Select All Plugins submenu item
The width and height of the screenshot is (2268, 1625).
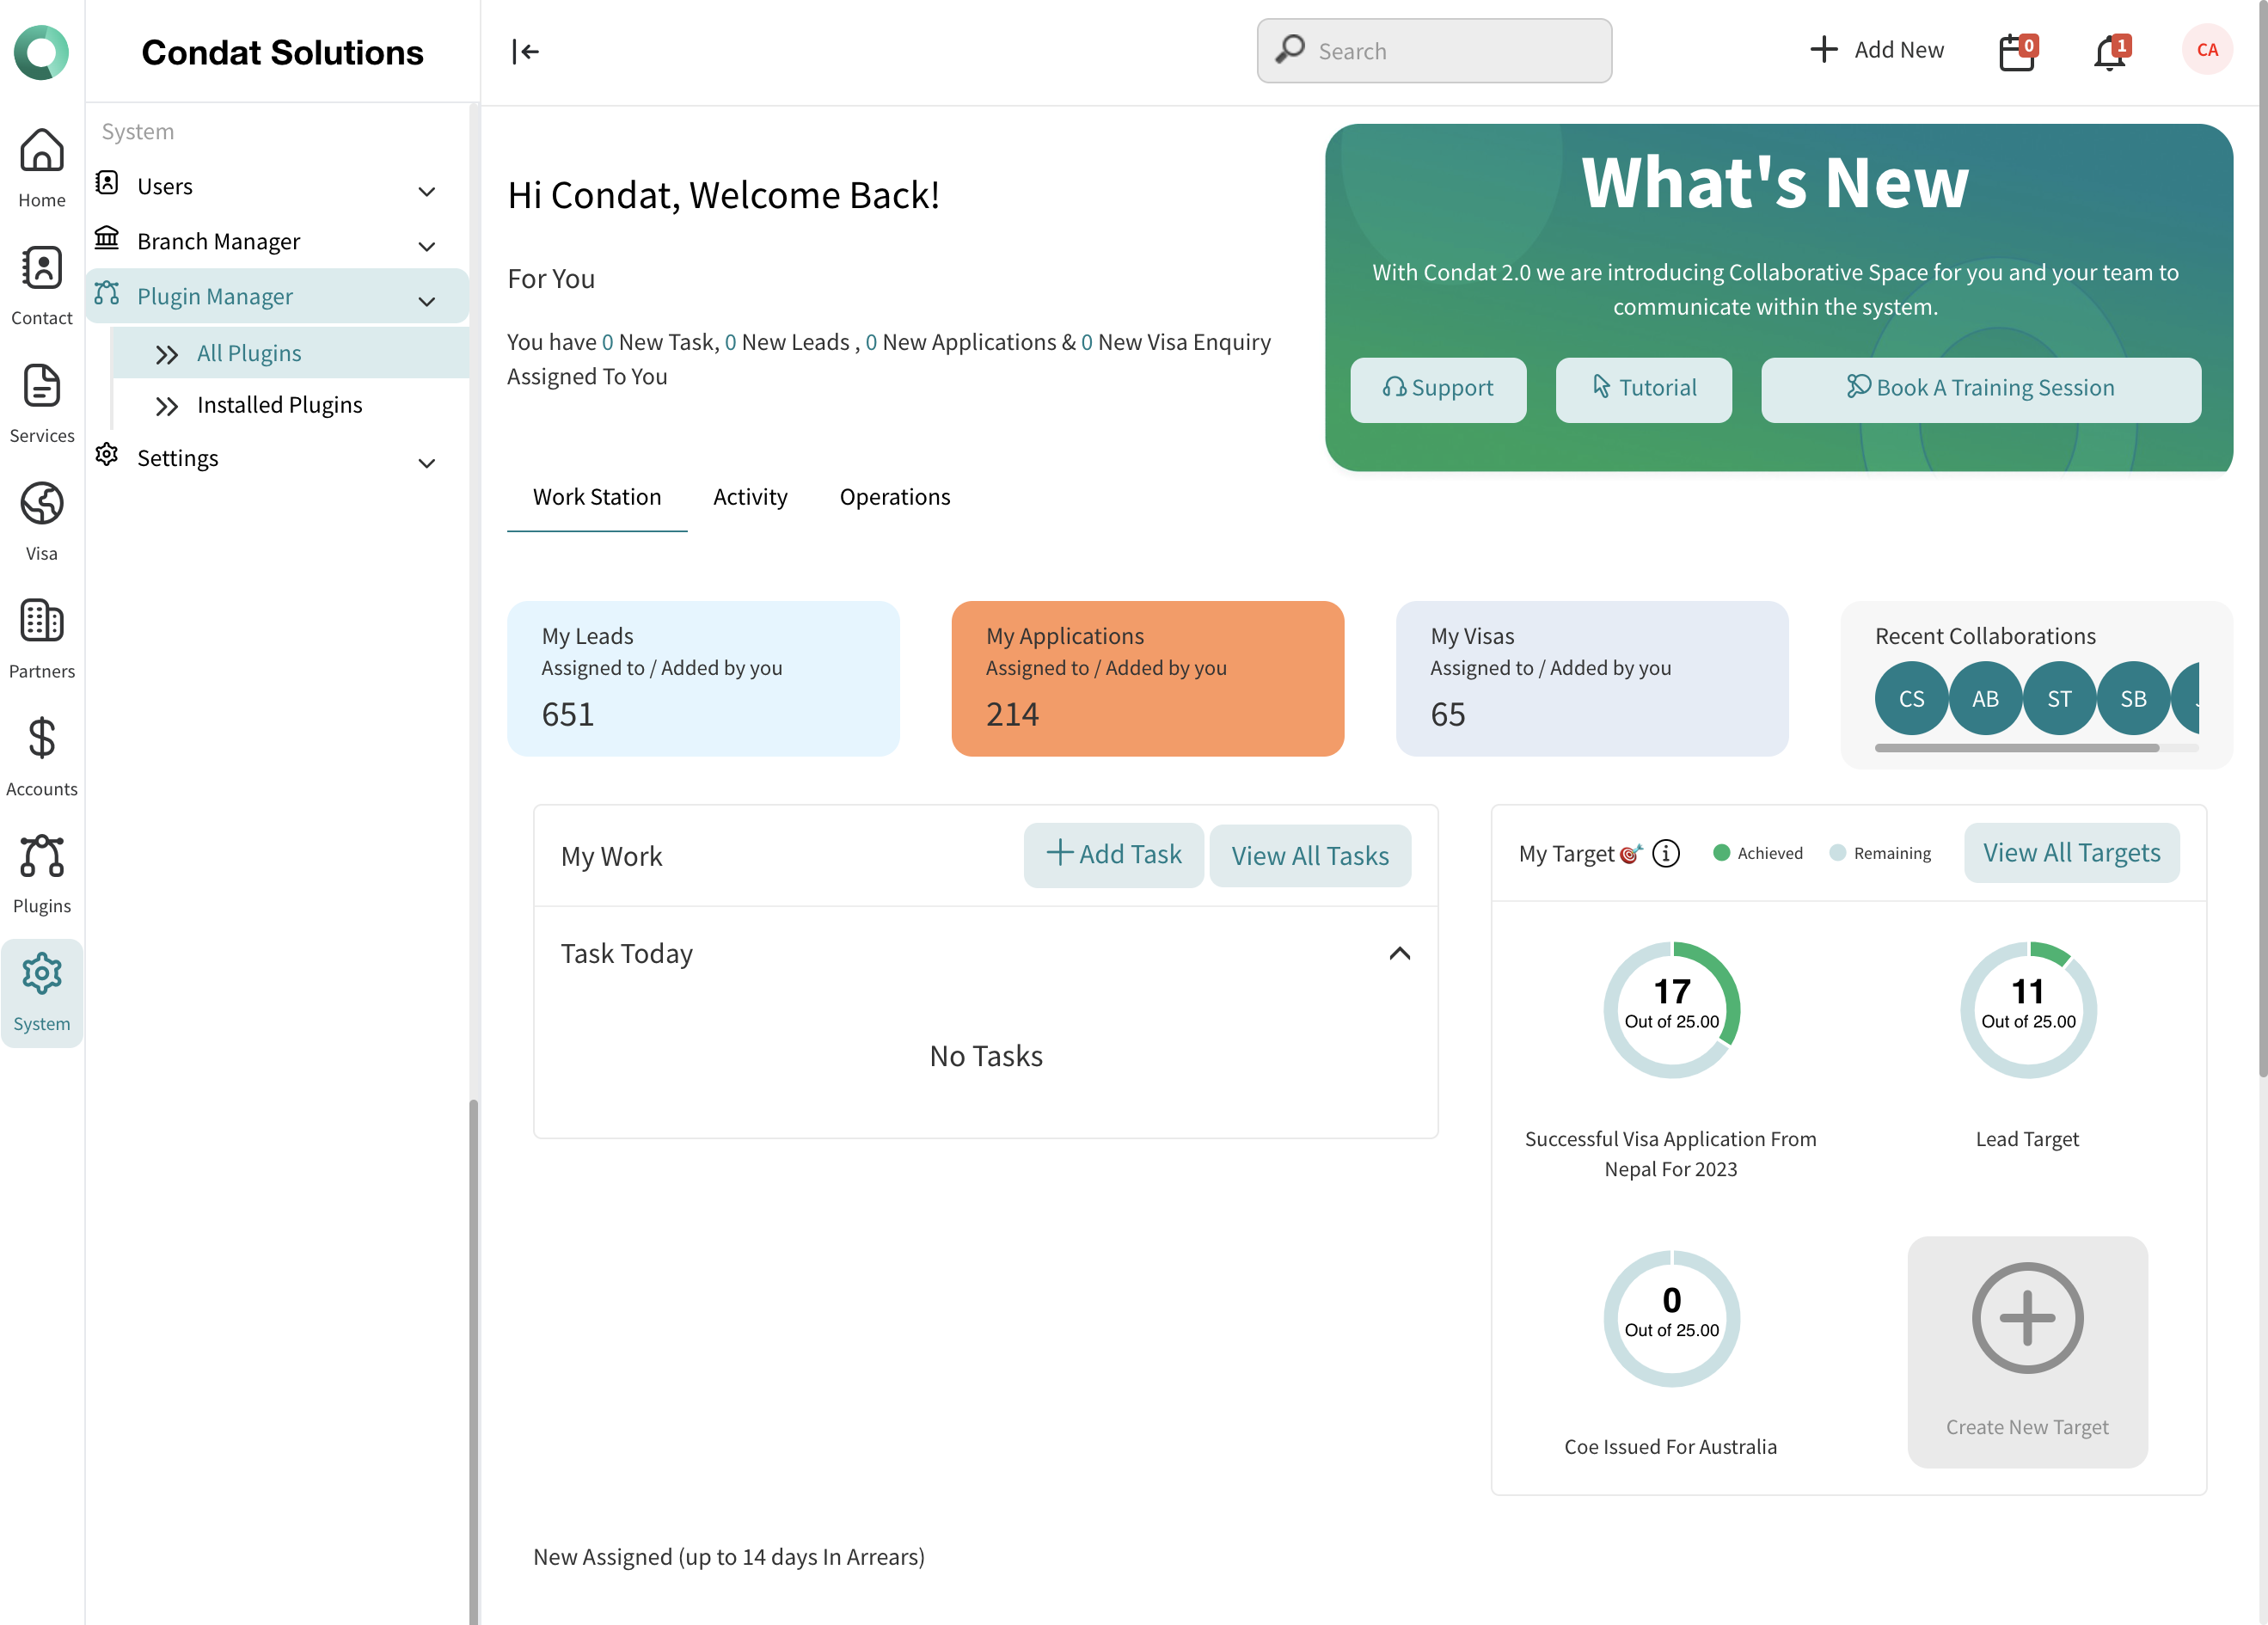290,353
